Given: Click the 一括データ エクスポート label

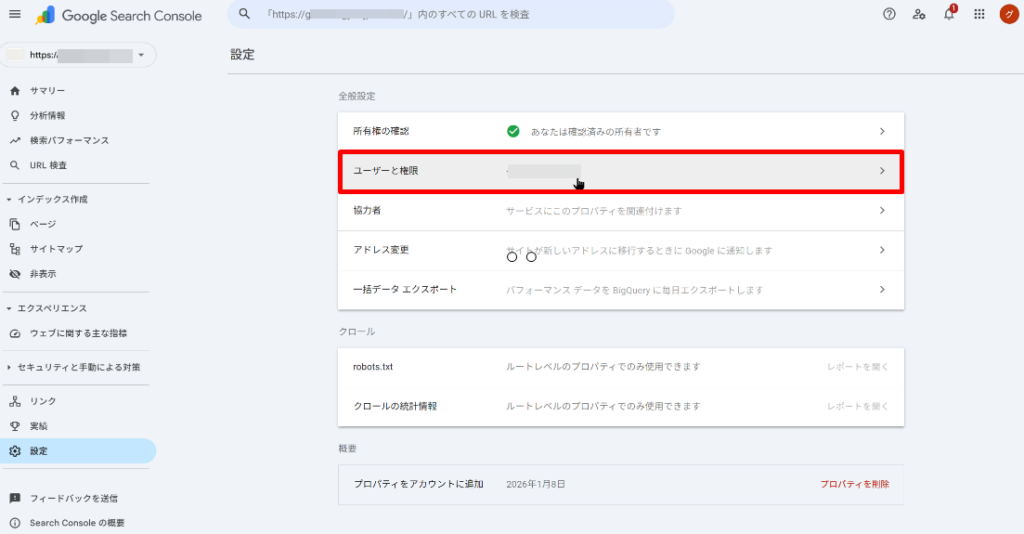Looking at the screenshot, I should 405,289.
